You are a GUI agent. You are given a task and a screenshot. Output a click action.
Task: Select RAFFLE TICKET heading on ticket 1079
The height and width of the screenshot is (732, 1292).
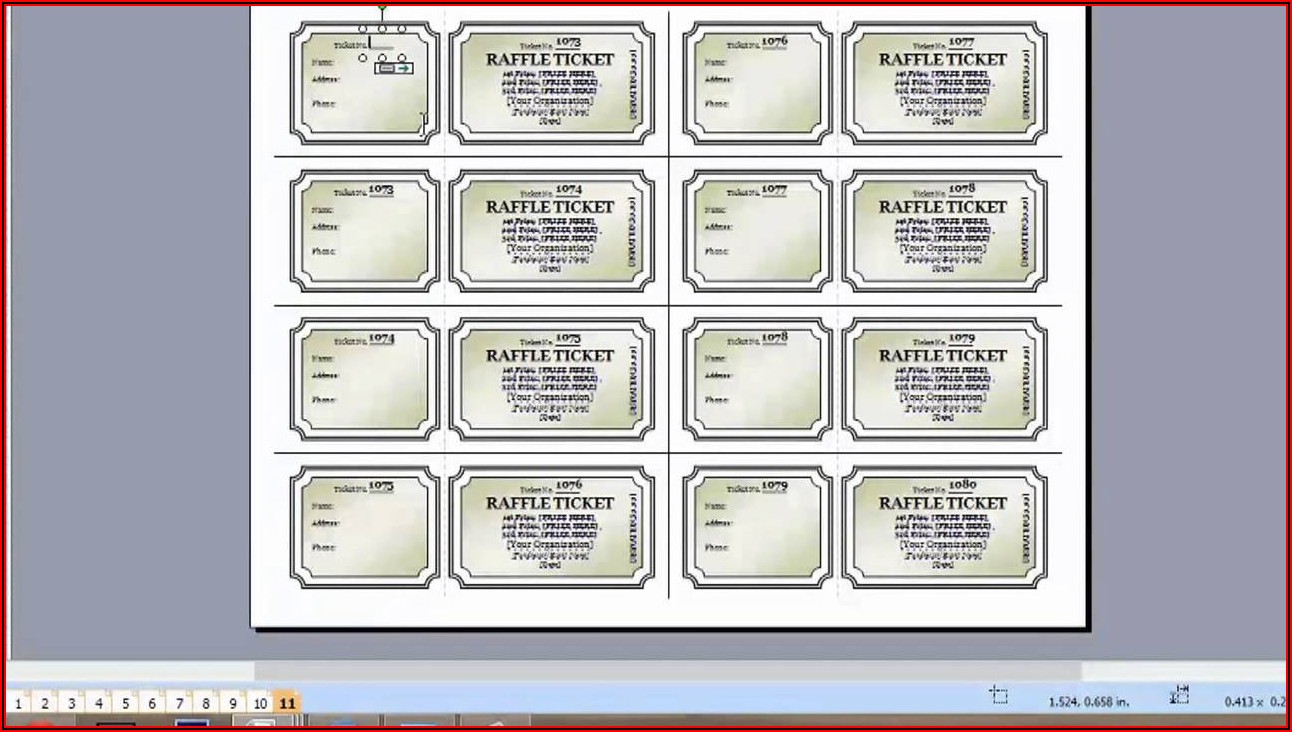[x=943, y=356]
